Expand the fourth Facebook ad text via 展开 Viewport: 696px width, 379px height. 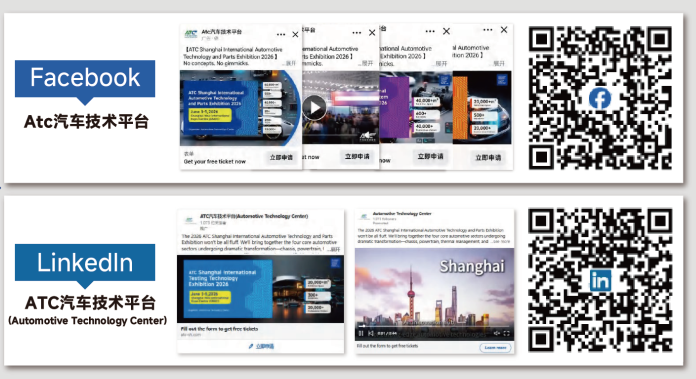tap(498, 63)
